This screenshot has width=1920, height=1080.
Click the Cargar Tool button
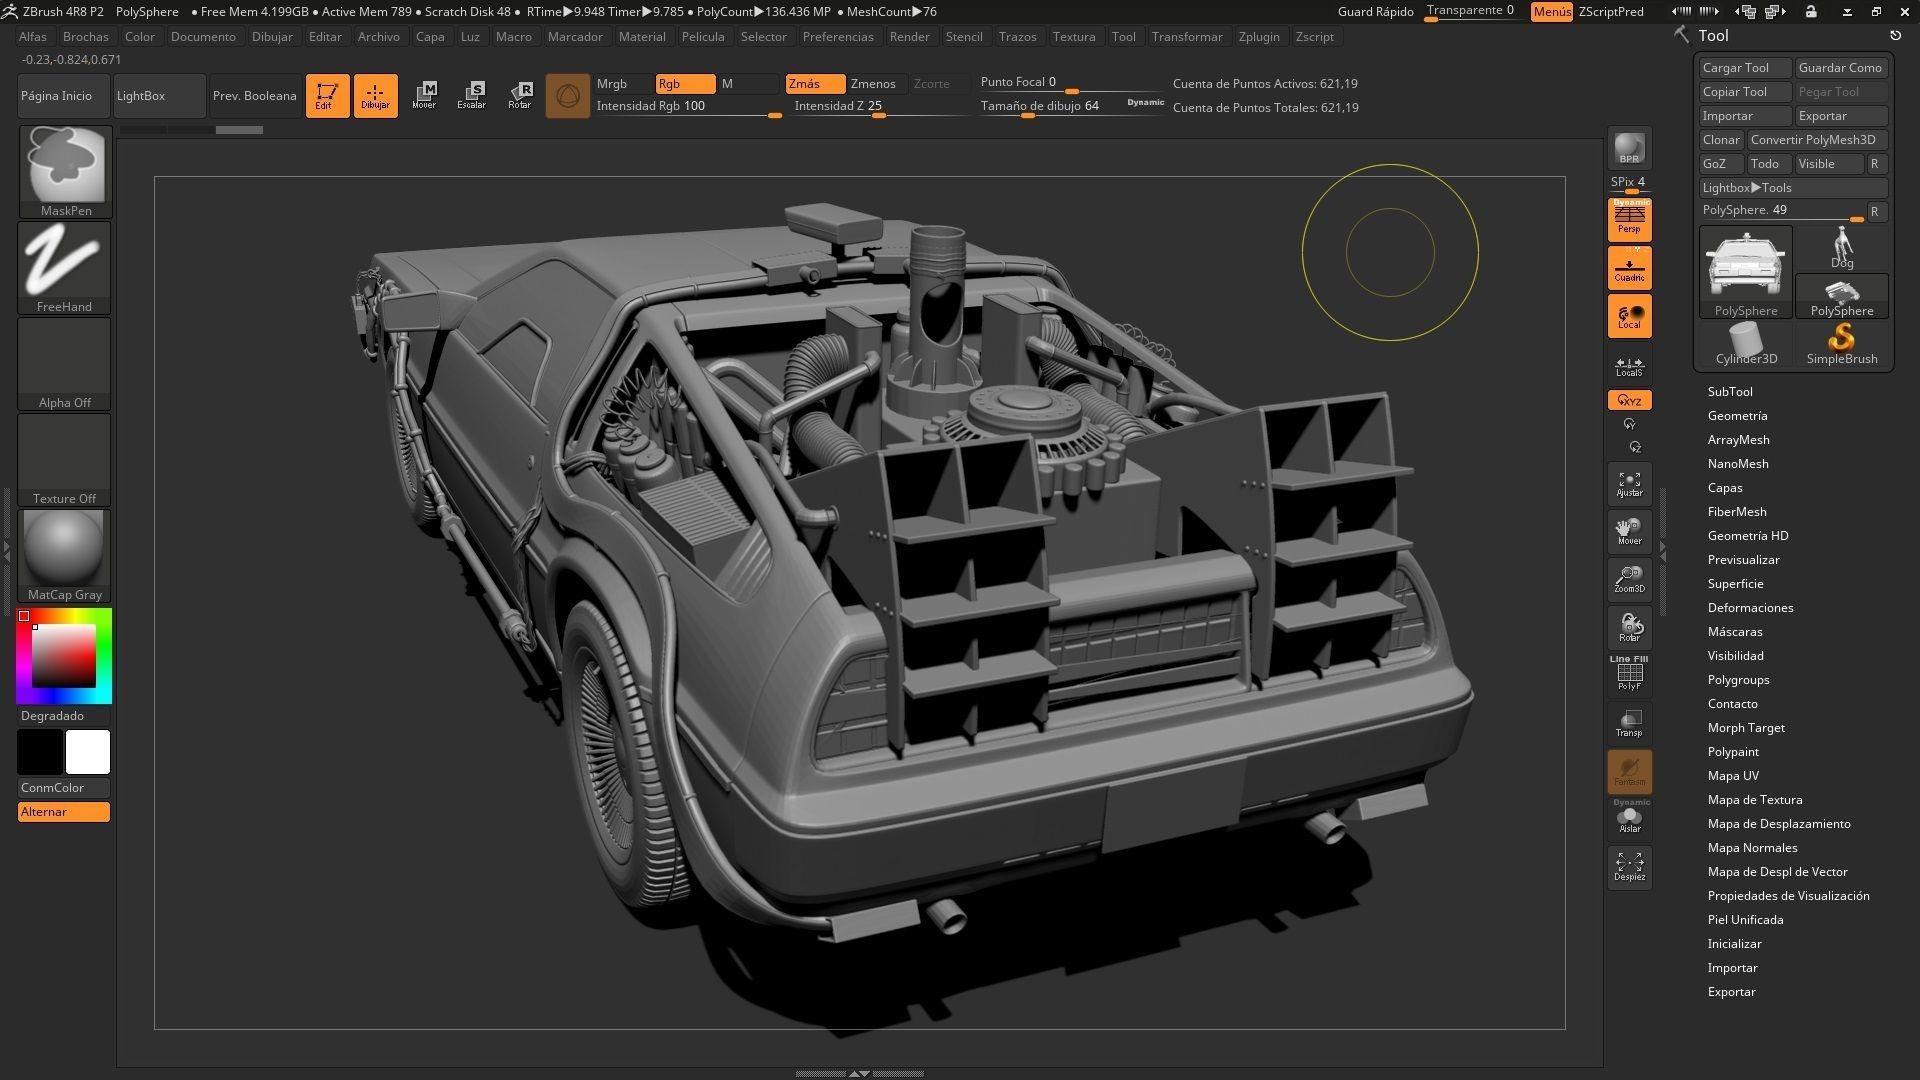pyautogui.click(x=1745, y=68)
